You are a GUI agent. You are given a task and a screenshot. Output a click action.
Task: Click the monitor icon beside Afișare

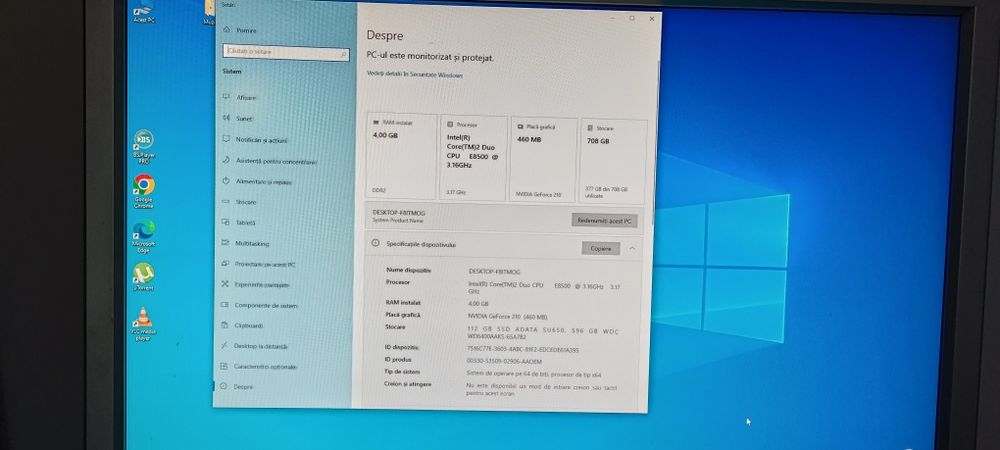click(x=226, y=97)
